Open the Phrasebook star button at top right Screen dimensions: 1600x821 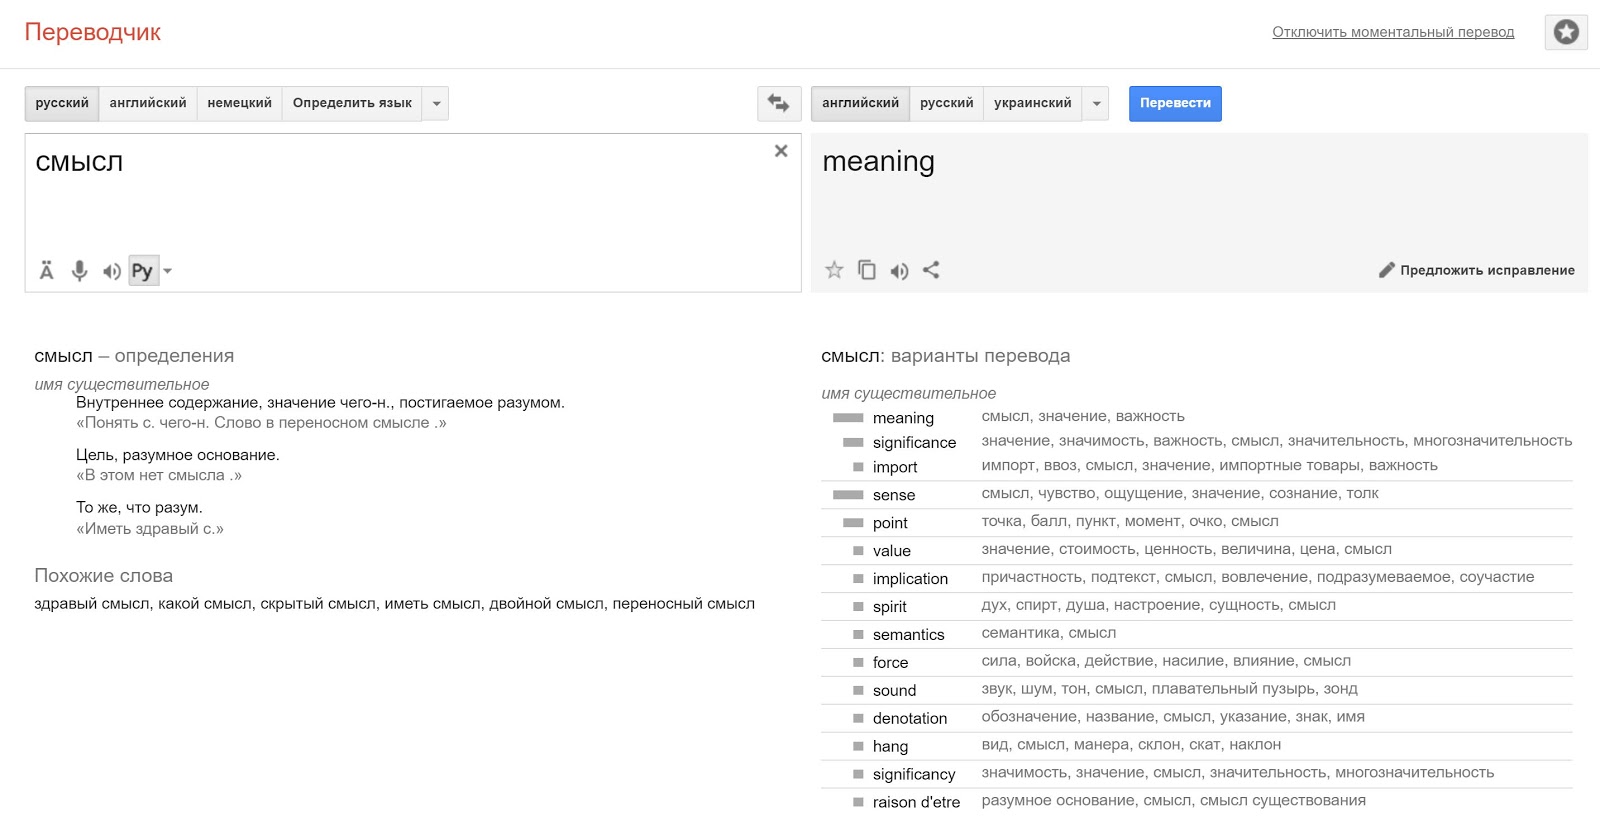click(1566, 32)
